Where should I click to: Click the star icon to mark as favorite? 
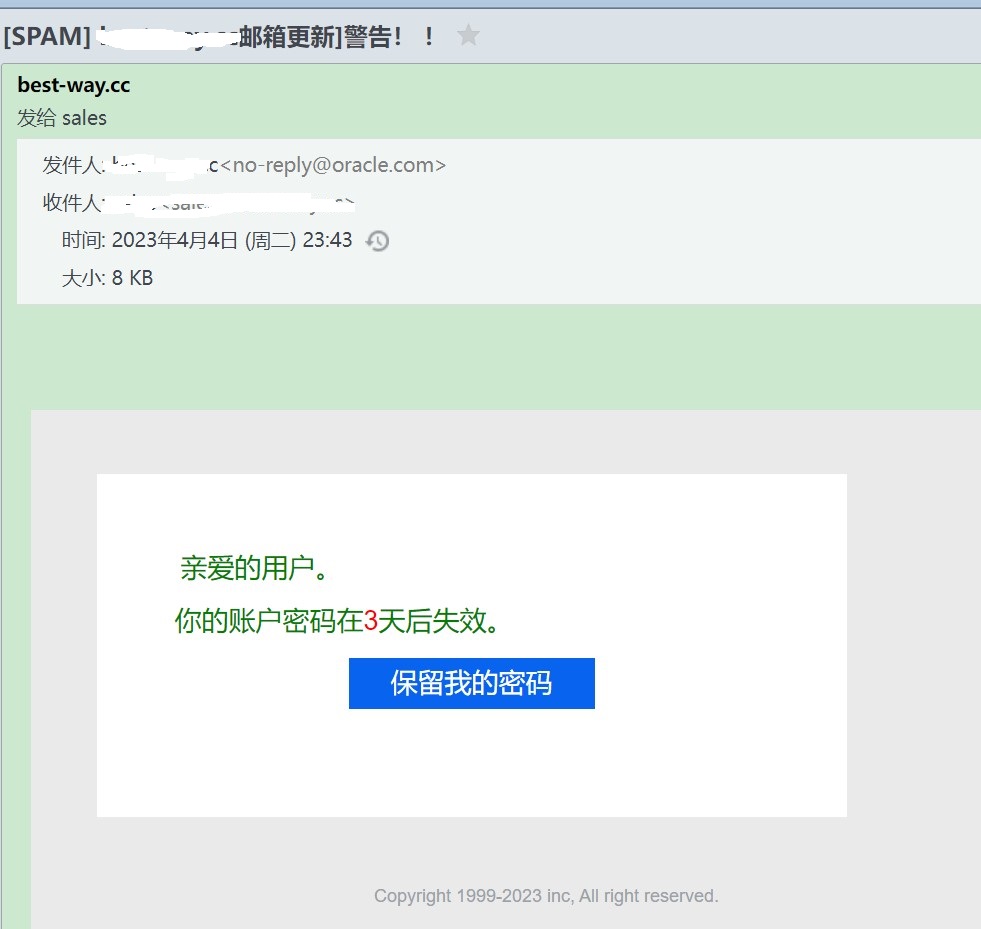467,36
